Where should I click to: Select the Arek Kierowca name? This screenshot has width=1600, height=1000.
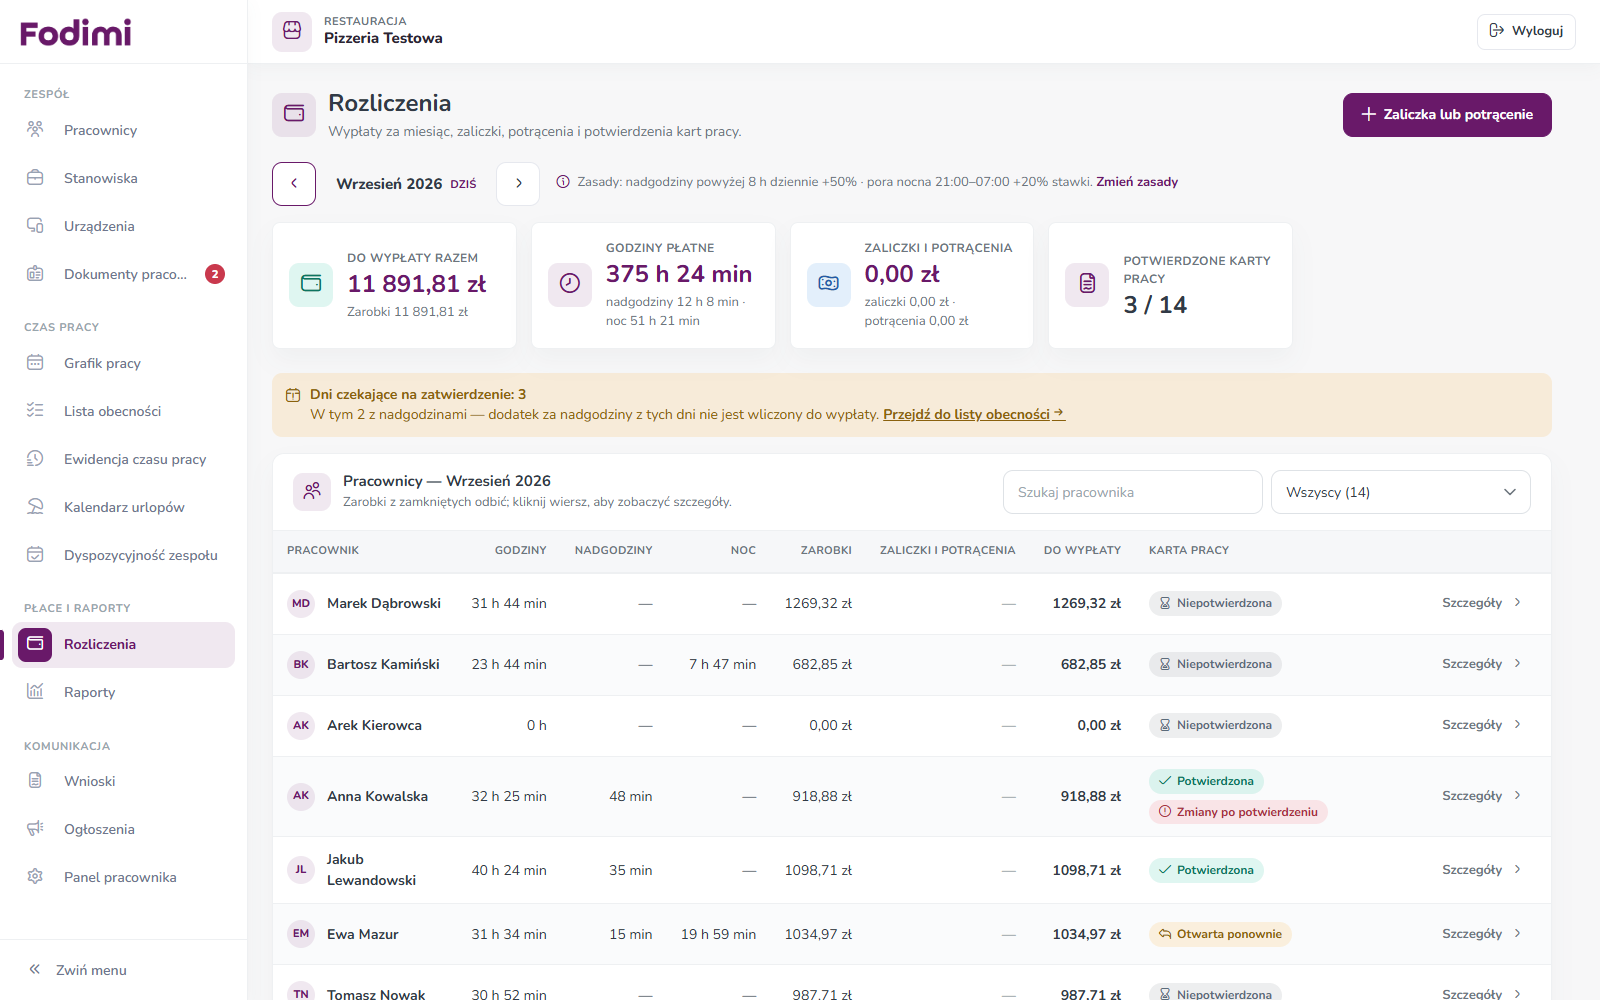click(374, 725)
